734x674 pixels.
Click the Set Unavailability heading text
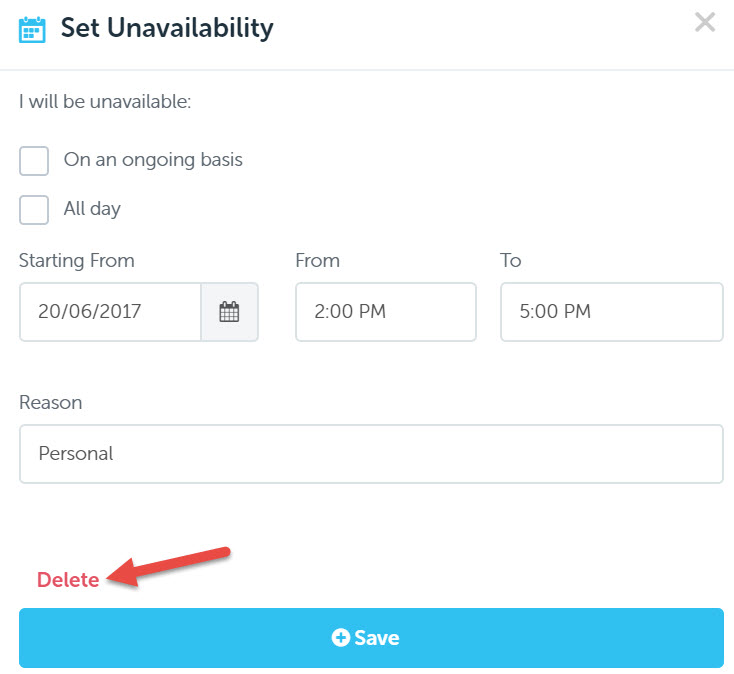pos(167,29)
